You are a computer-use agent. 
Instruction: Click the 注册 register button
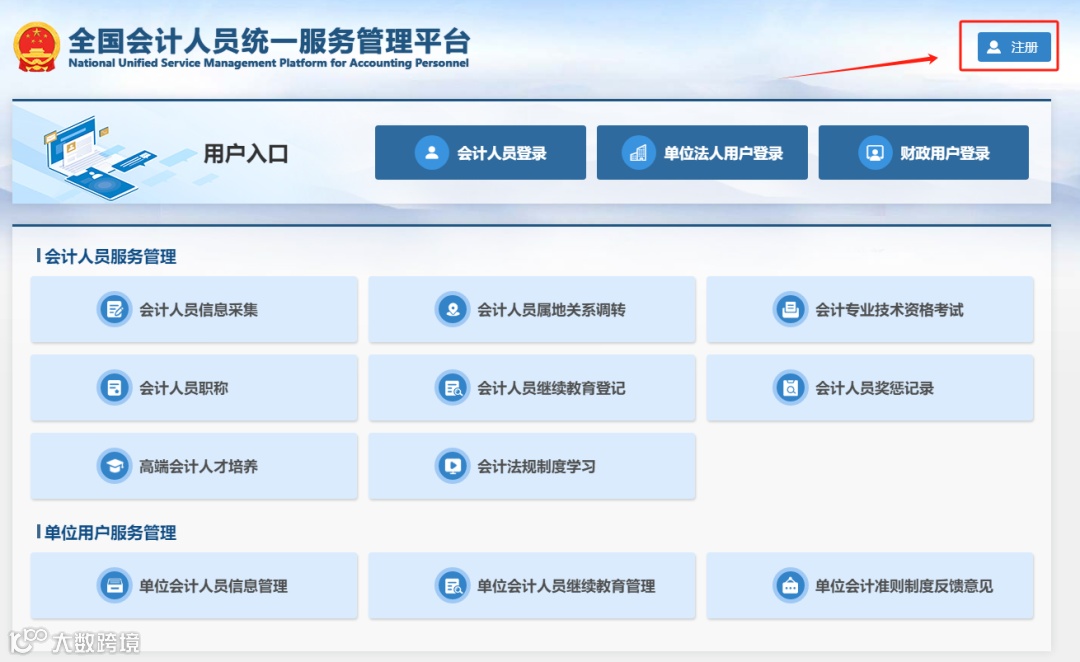(1014, 47)
